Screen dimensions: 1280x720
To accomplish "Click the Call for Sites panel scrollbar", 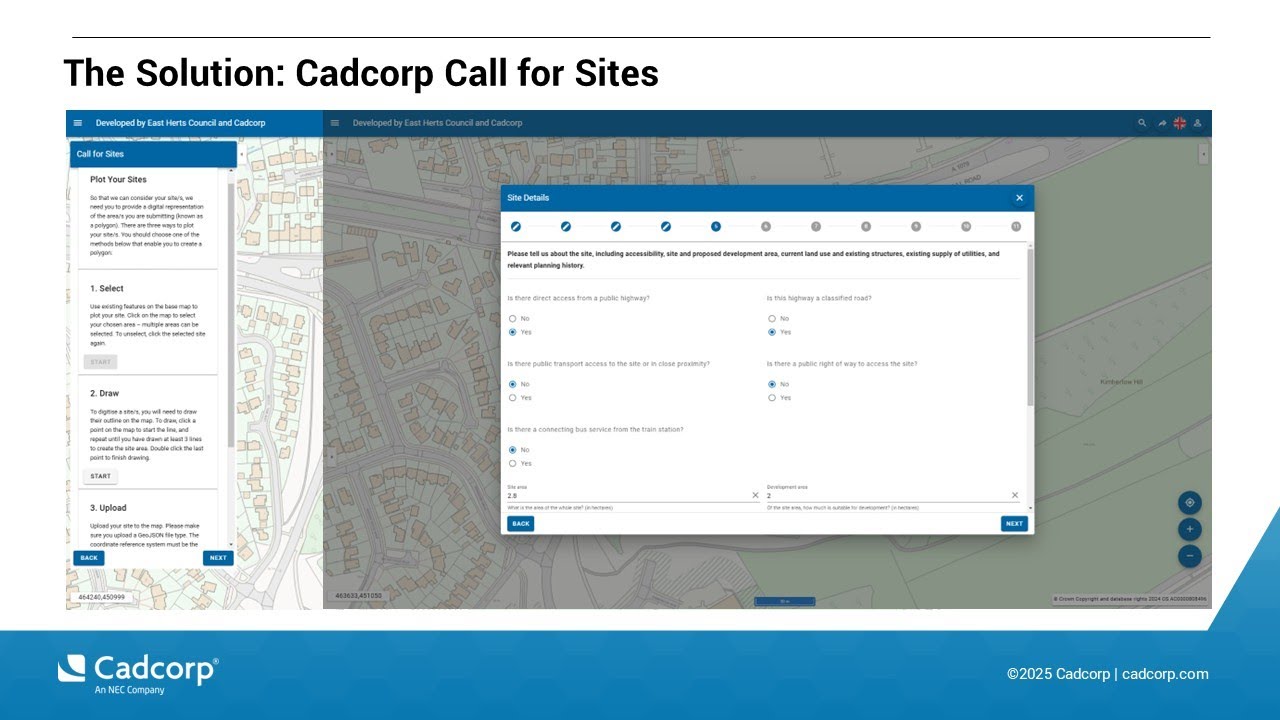I will [231, 315].
